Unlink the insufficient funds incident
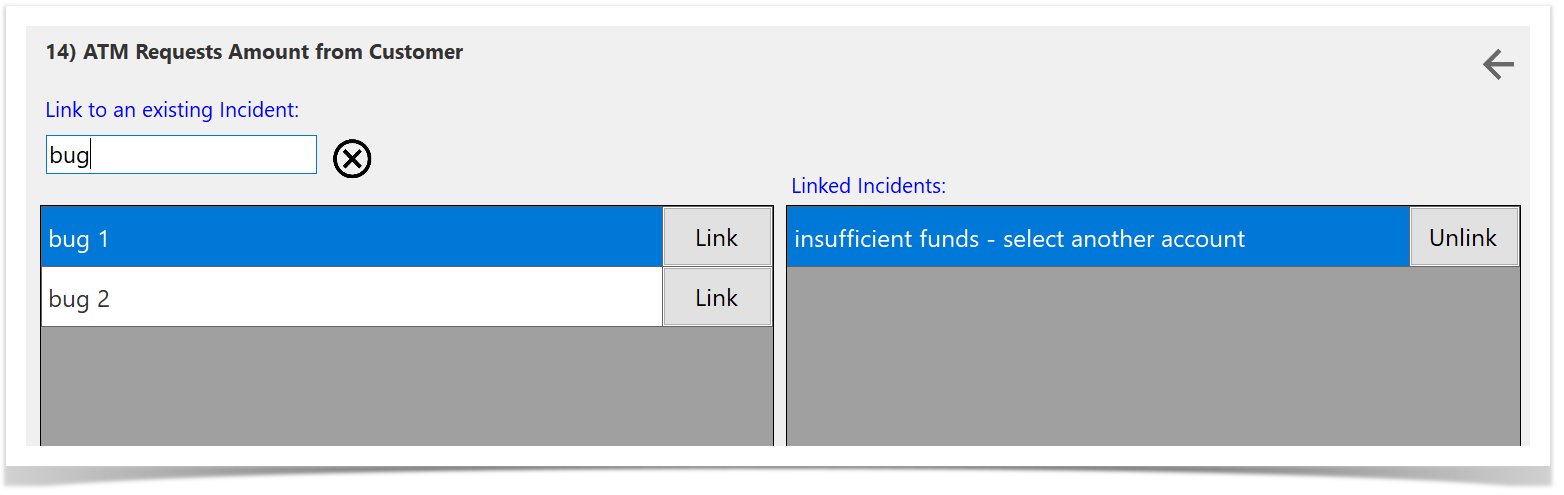 tap(1463, 238)
